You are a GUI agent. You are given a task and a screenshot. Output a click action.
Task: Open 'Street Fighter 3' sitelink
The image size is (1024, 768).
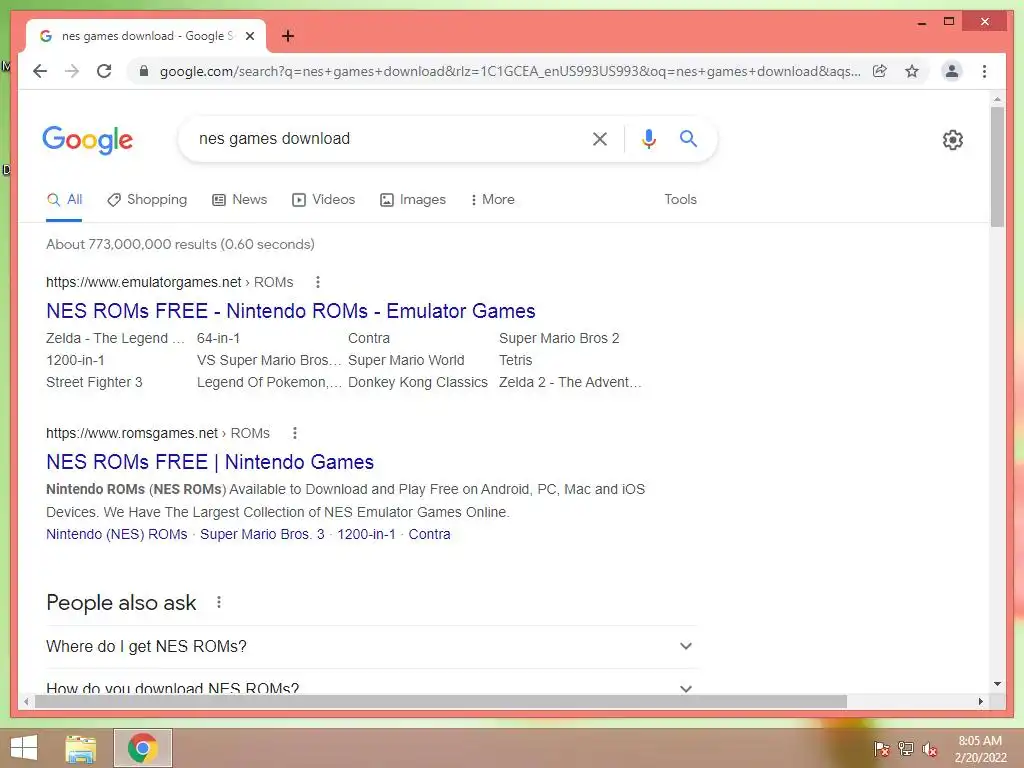[x=94, y=383]
